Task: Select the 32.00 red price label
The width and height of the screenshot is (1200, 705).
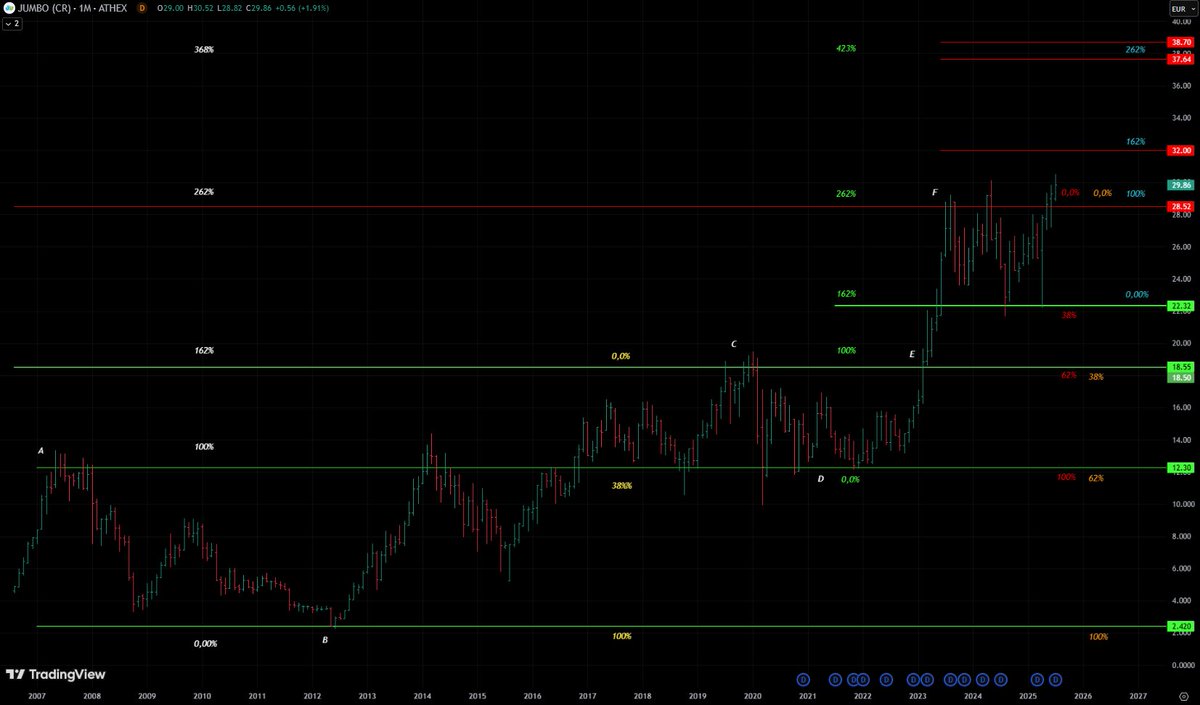Action: (1180, 150)
